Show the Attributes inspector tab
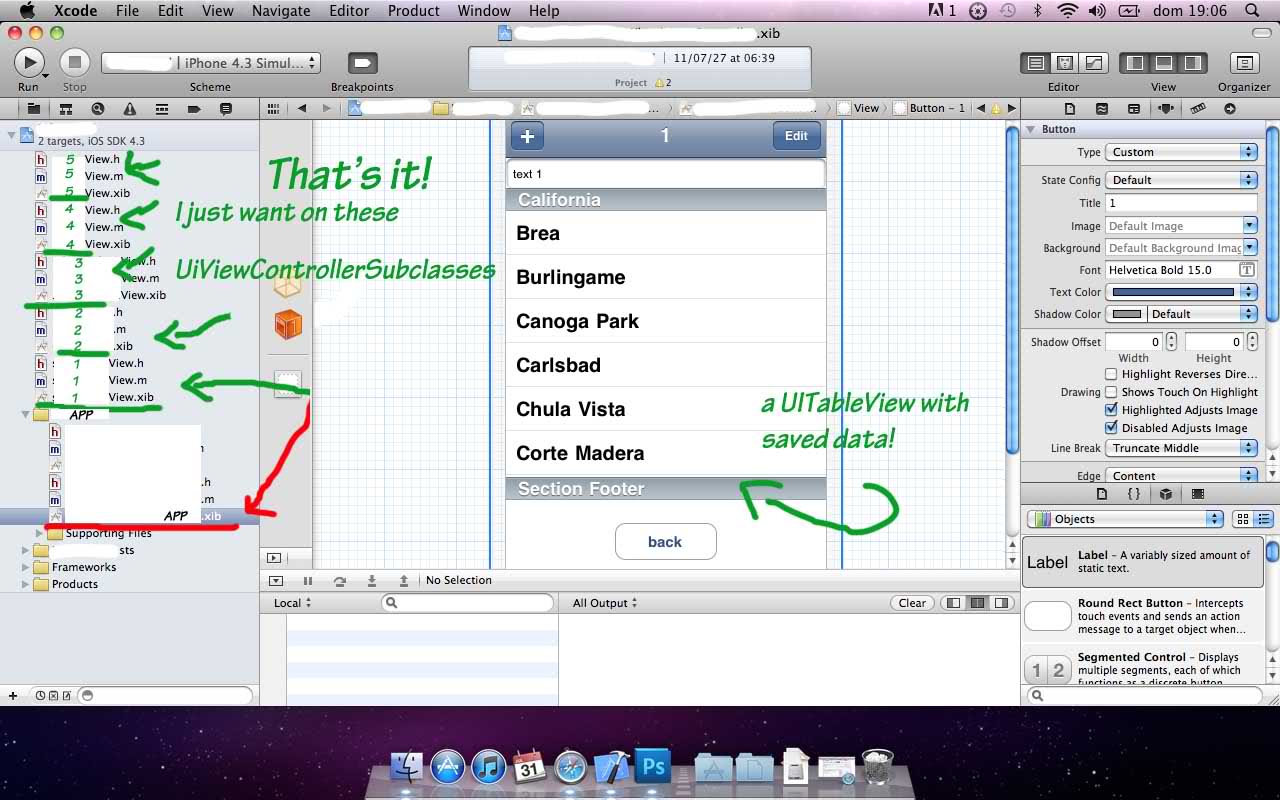This screenshot has height=800, width=1280. click(x=1165, y=108)
